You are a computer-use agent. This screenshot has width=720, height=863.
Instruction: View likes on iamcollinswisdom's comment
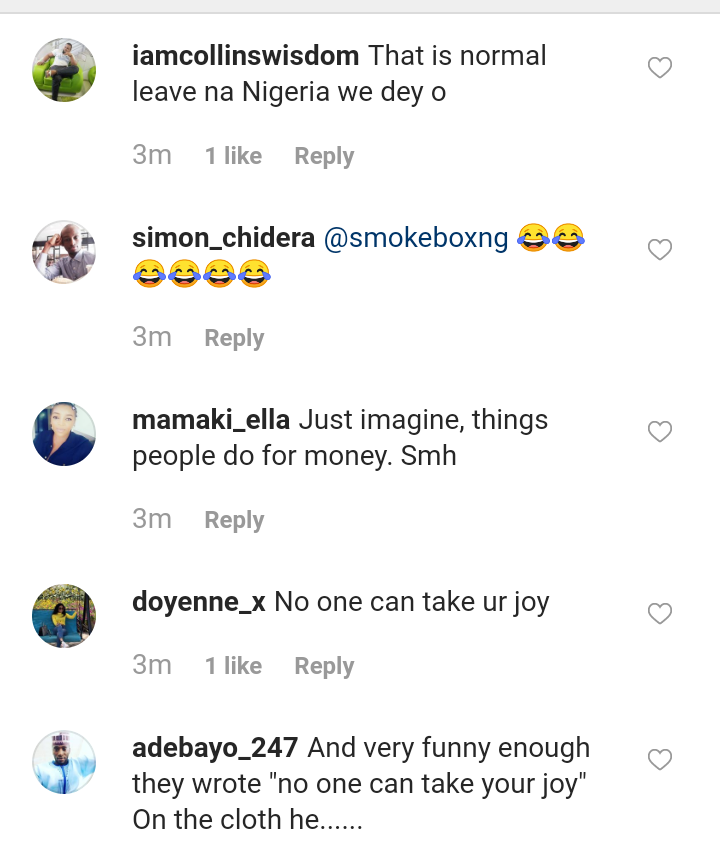click(x=233, y=156)
